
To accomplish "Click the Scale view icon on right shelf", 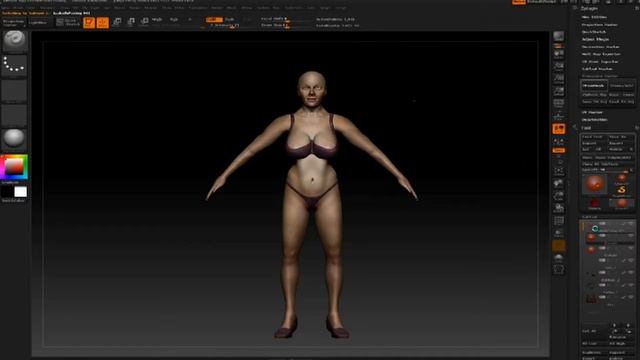I will tap(559, 196).
